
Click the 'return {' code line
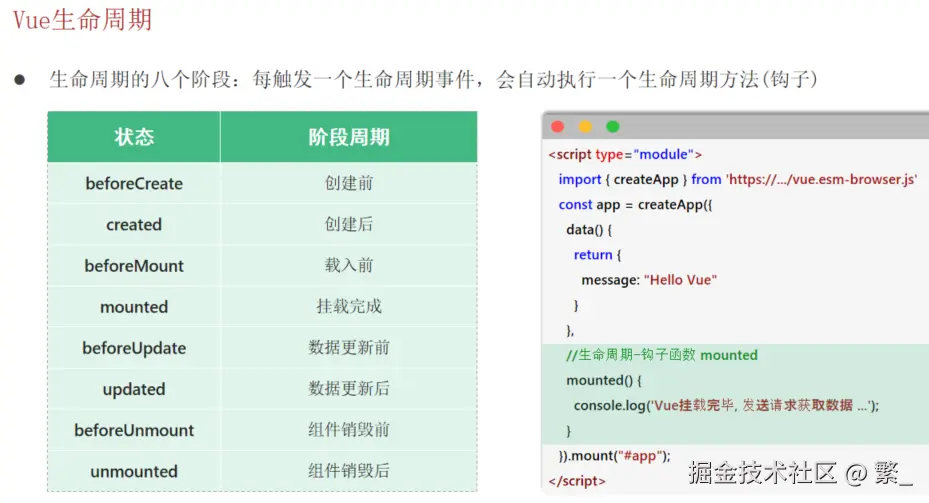pyautogui.click(x=597, y=255)
